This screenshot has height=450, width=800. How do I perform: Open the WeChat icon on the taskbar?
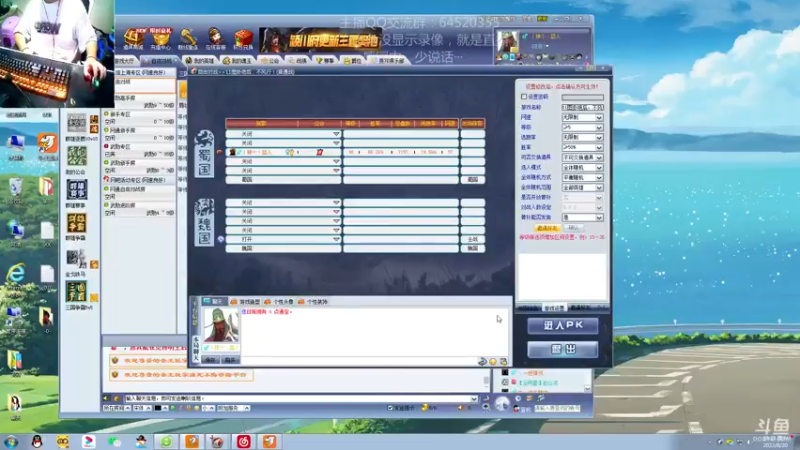click(114, 441)
